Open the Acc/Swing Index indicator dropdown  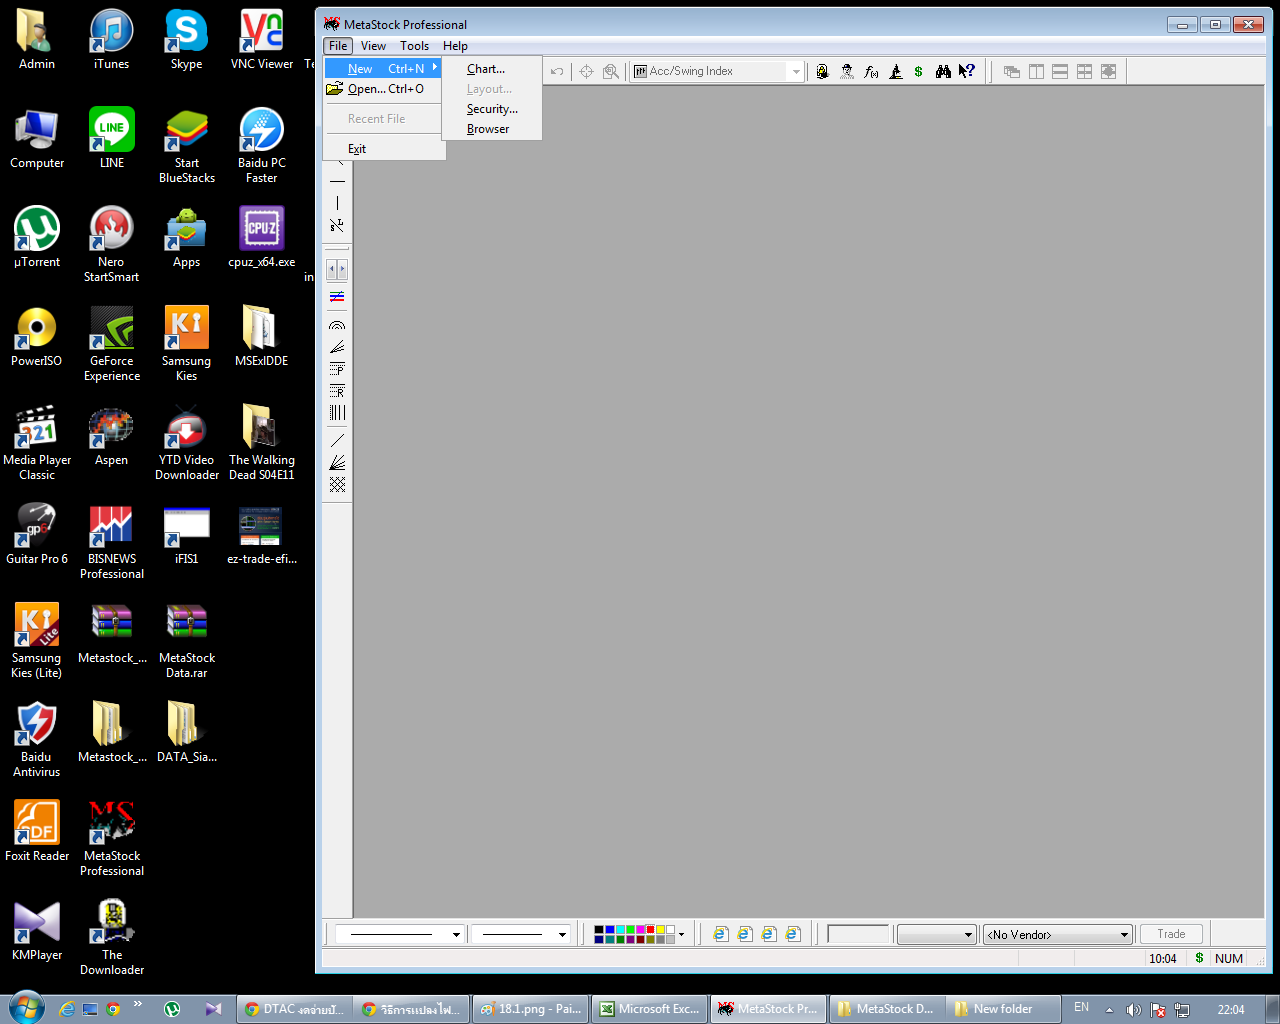[x=796, y=71]
